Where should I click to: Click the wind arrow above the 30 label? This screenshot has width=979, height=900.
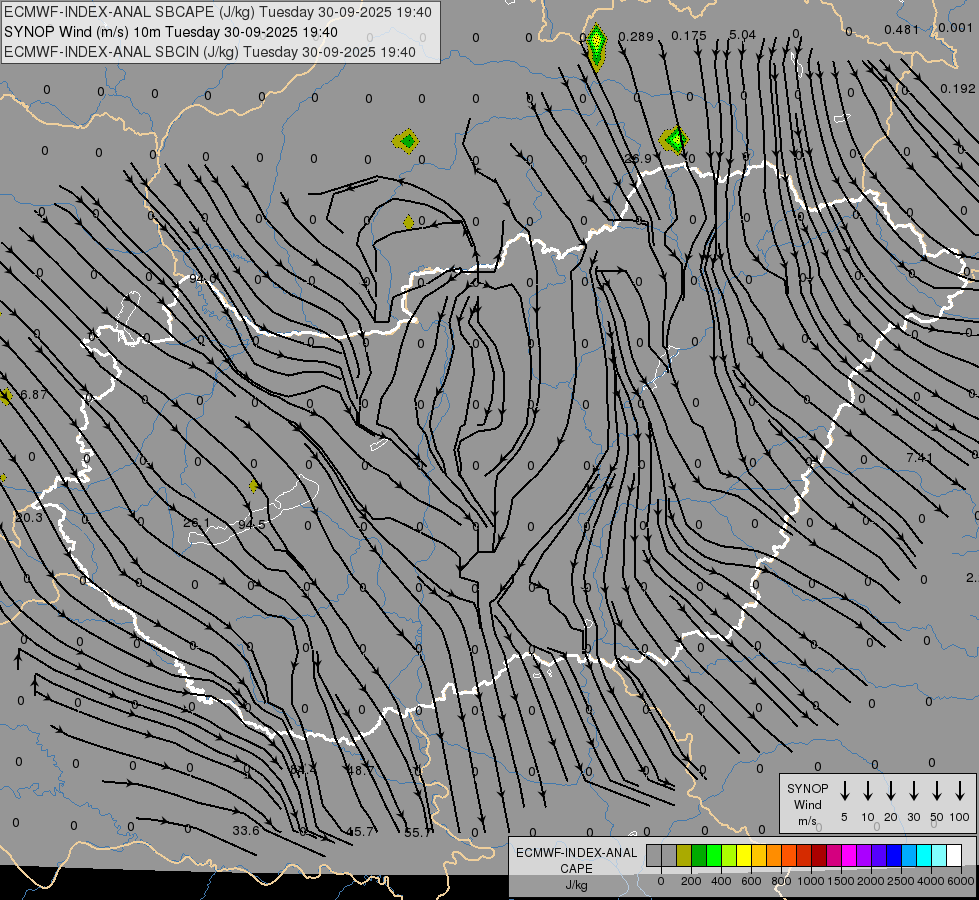click(x=913, y=791)
